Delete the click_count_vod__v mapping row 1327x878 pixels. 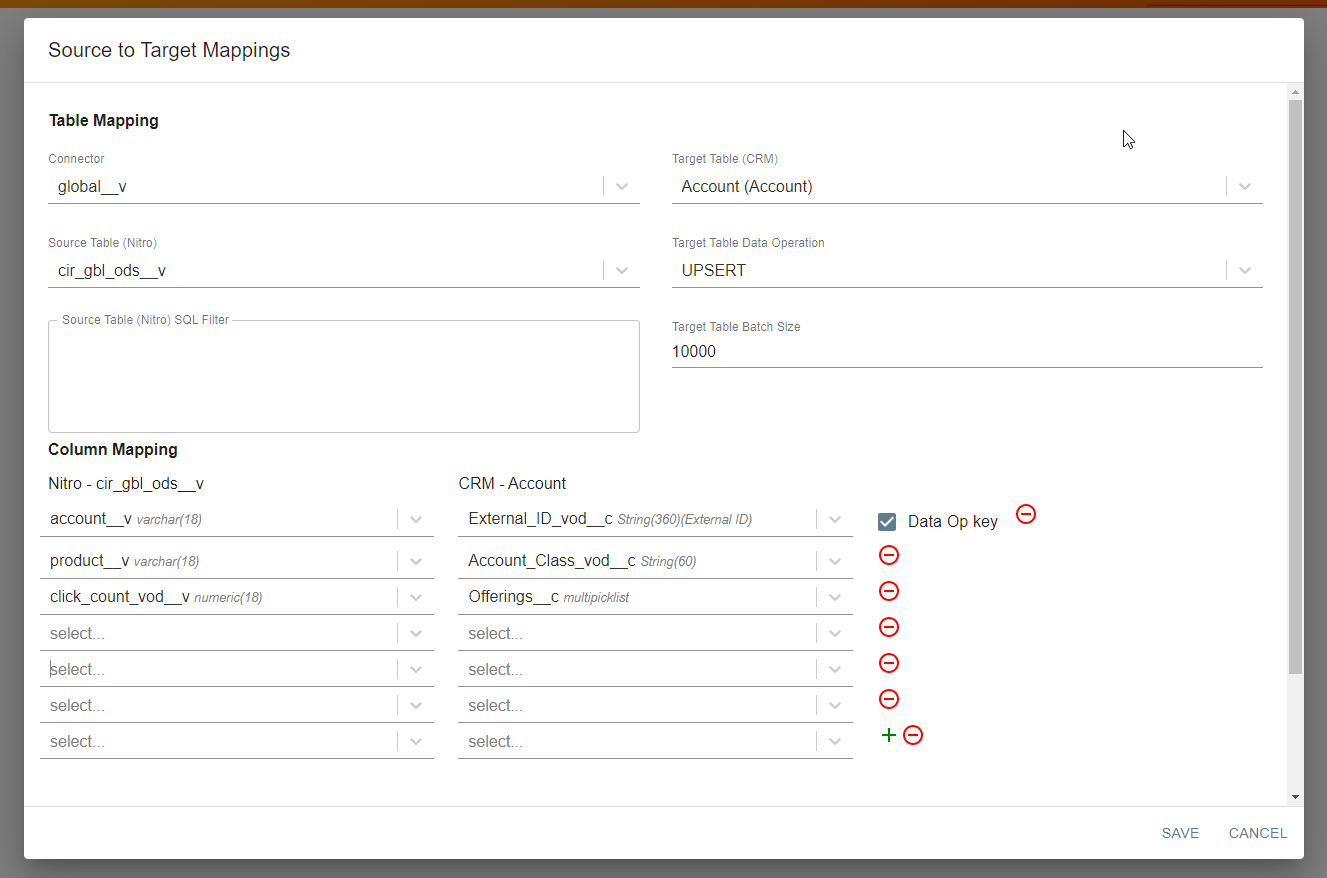pyautogui.click(x=889, y=591)
